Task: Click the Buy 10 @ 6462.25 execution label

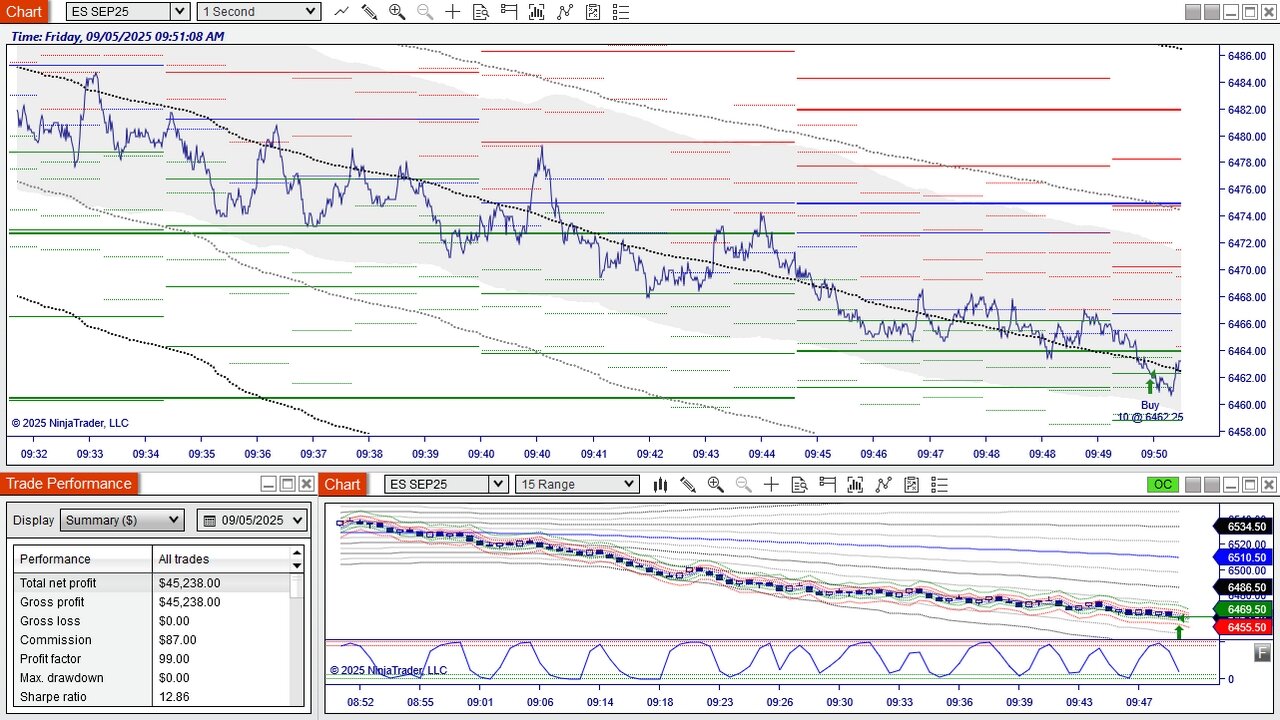Action: [x=1150, y=411]
